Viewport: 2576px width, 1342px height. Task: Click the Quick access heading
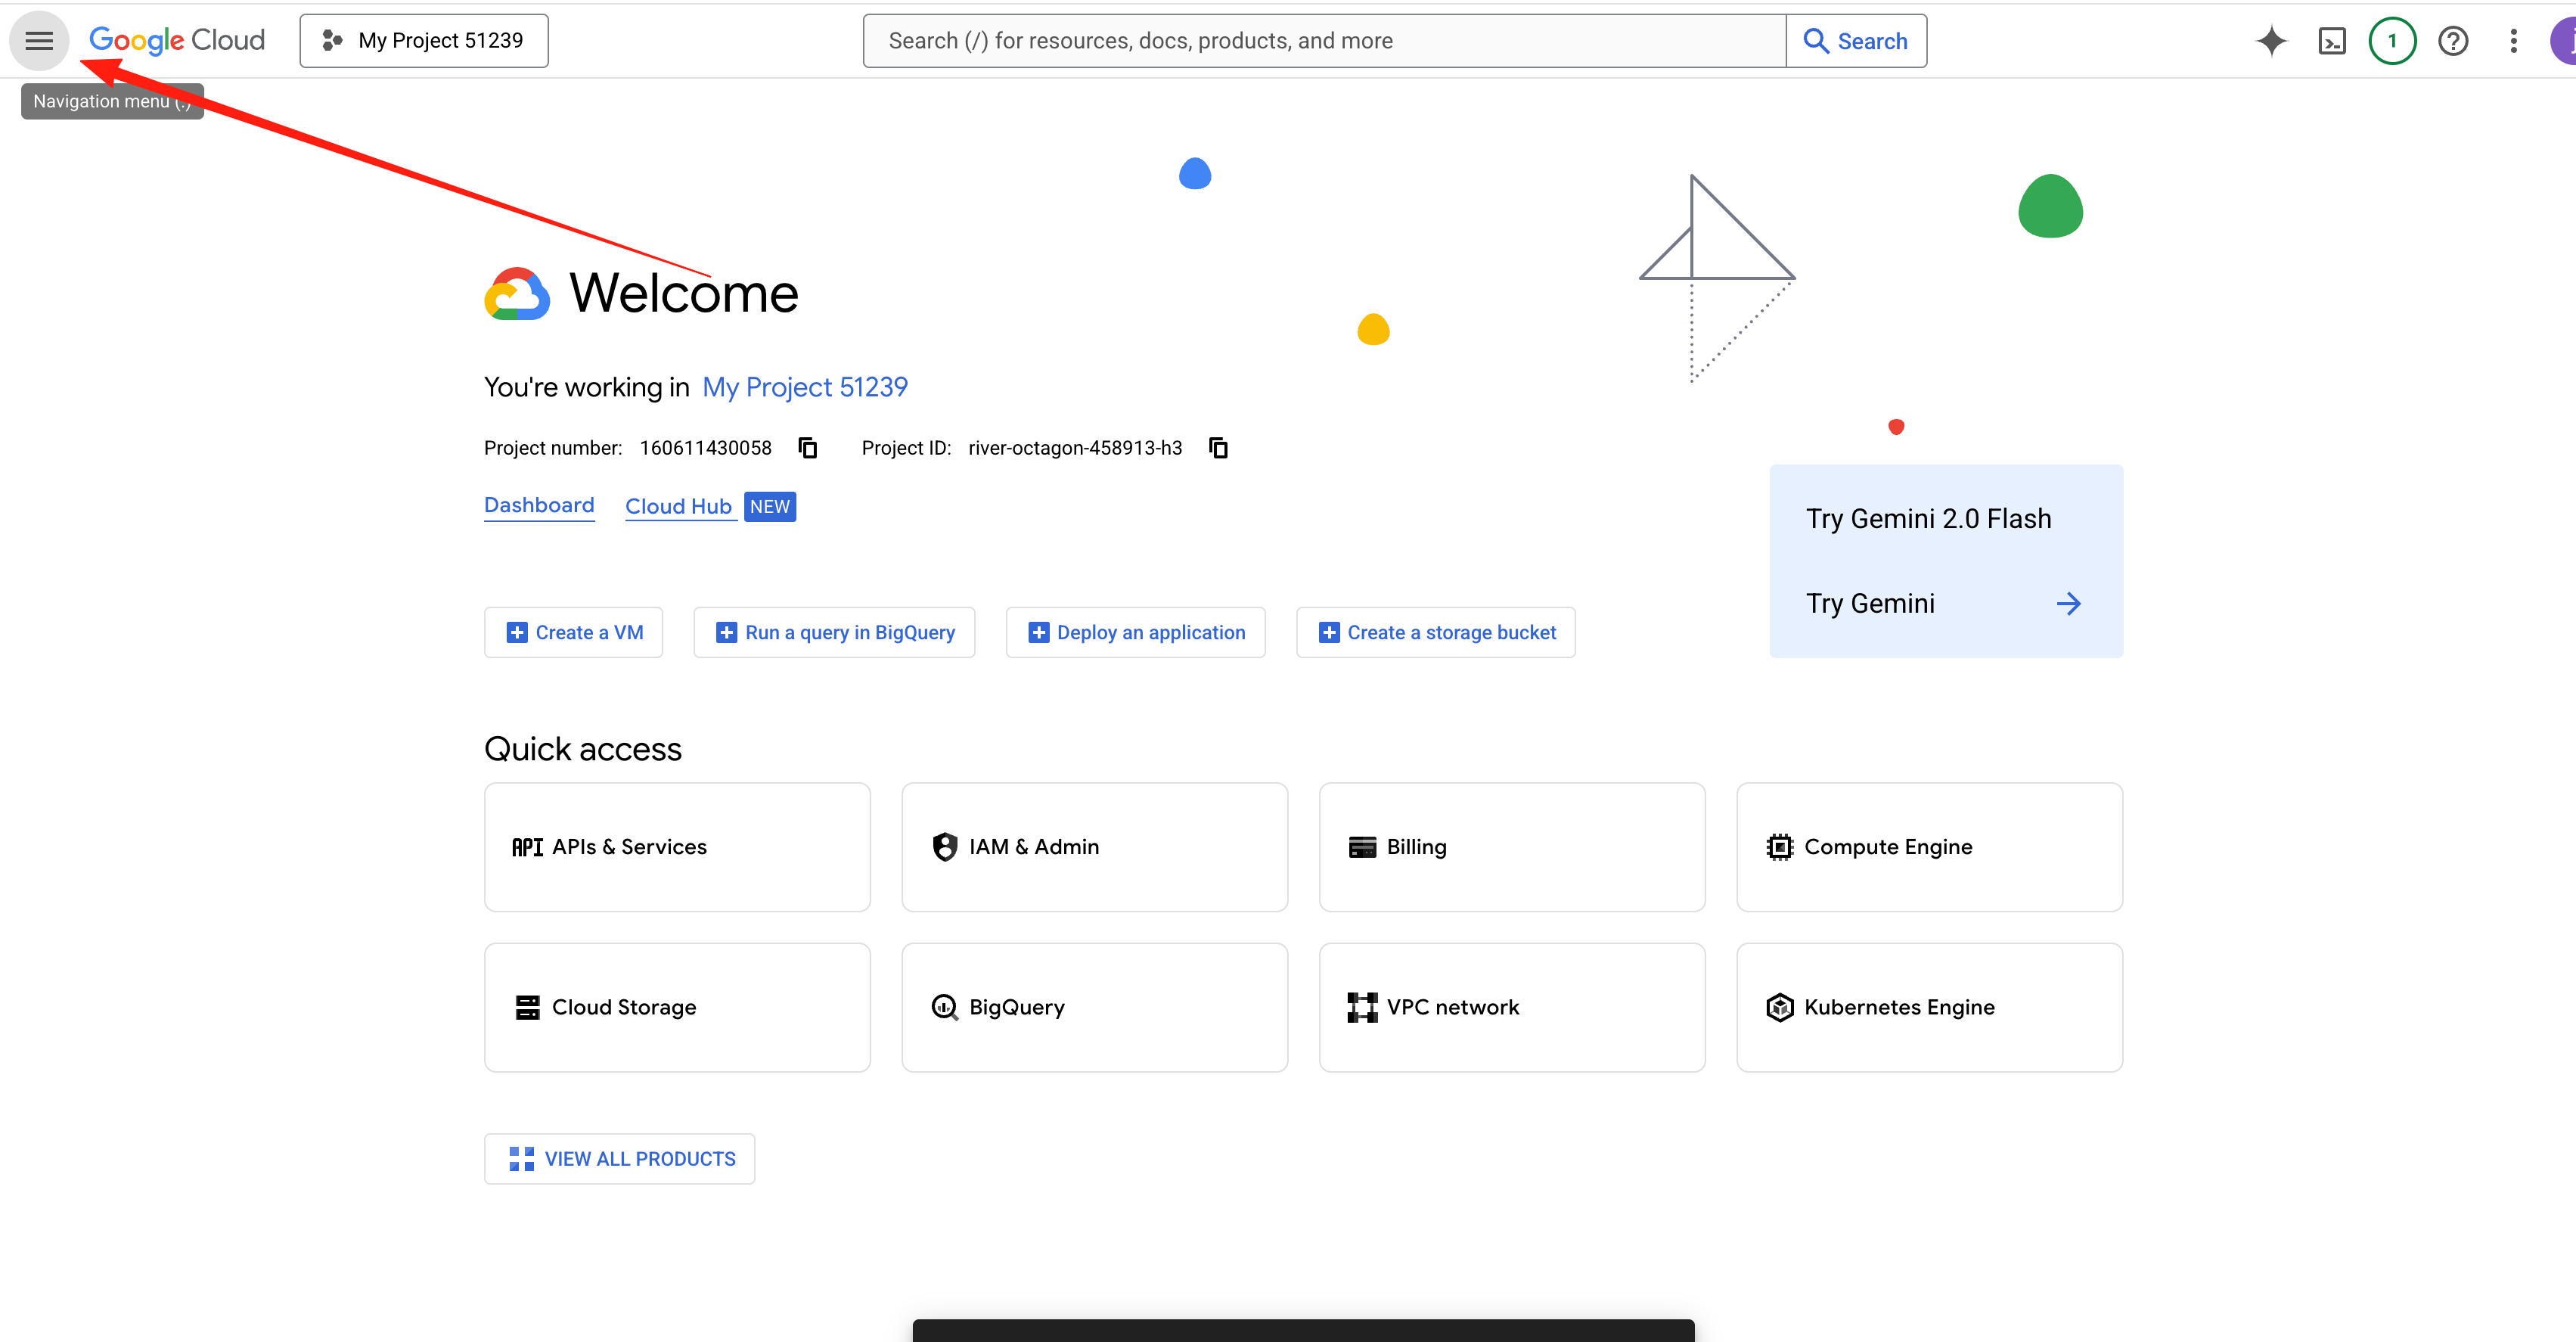(583, 749)
